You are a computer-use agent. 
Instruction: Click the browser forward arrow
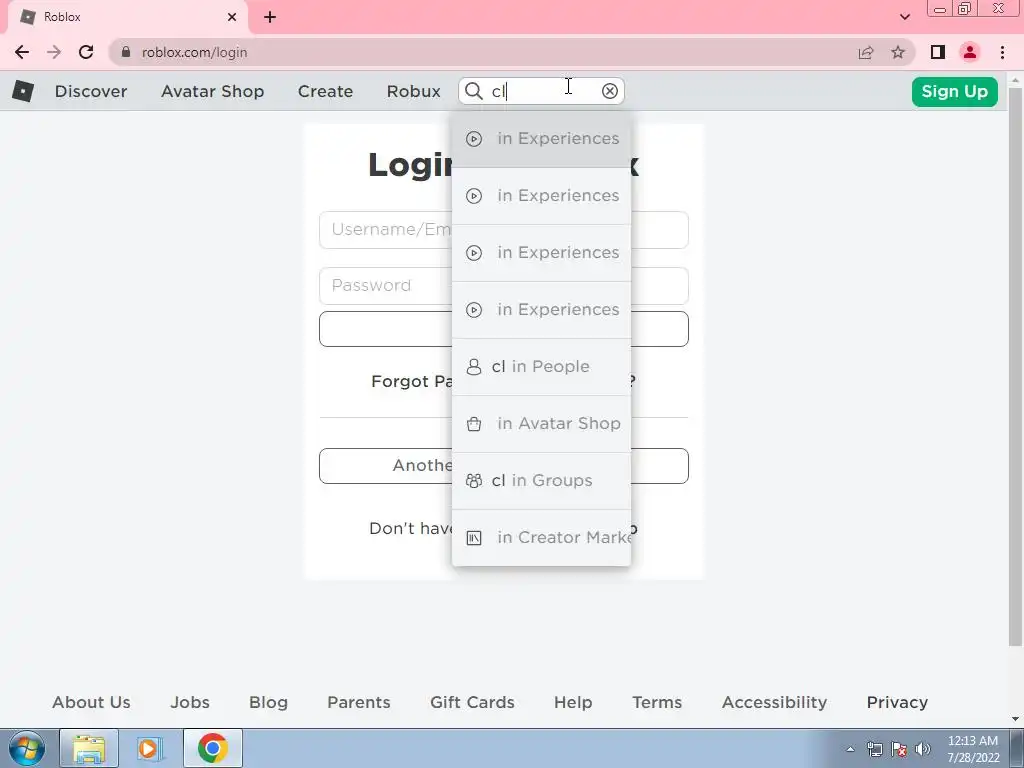pos(54,52)
